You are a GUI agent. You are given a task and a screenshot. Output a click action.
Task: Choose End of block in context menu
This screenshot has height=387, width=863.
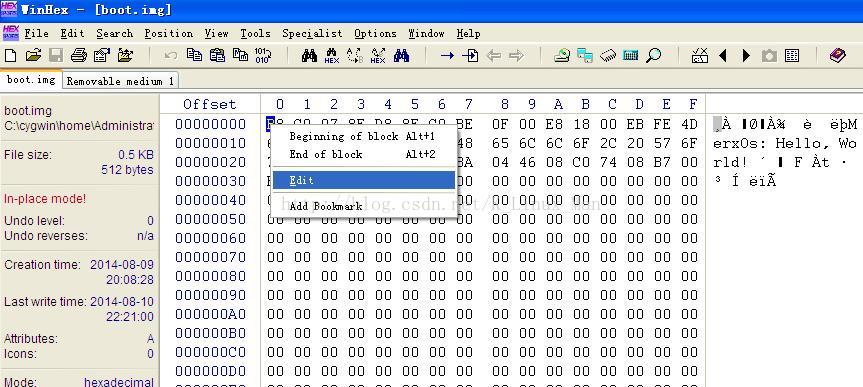(364, 155)
